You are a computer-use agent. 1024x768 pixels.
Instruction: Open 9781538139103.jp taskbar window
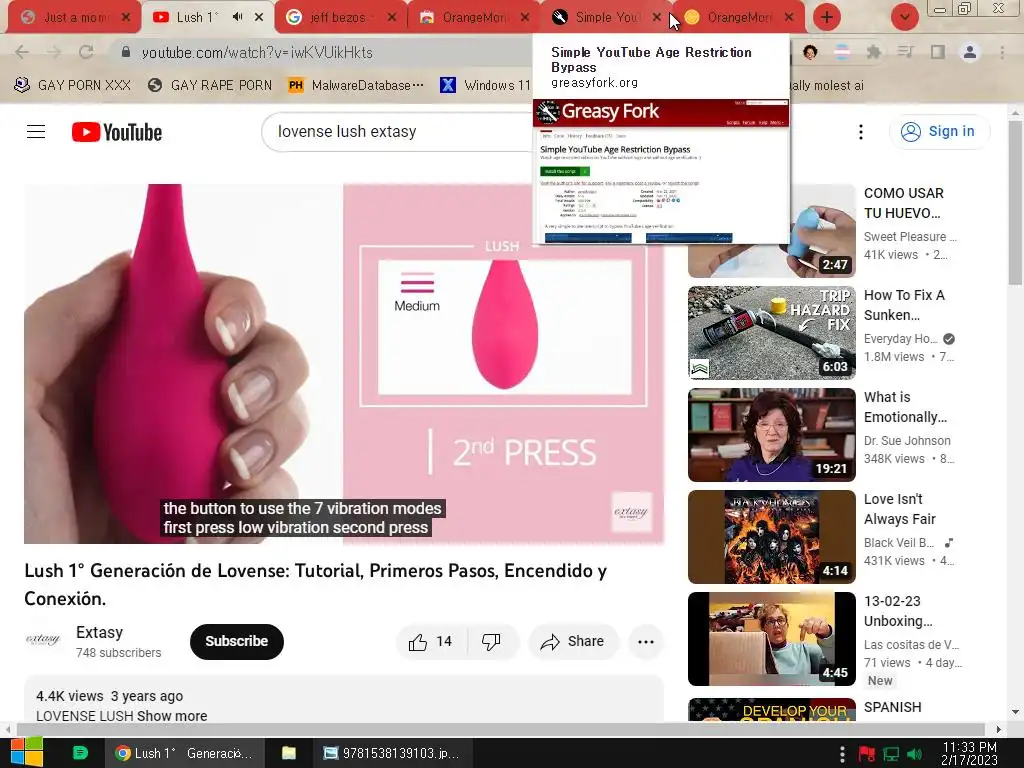(x=392, y=753)
